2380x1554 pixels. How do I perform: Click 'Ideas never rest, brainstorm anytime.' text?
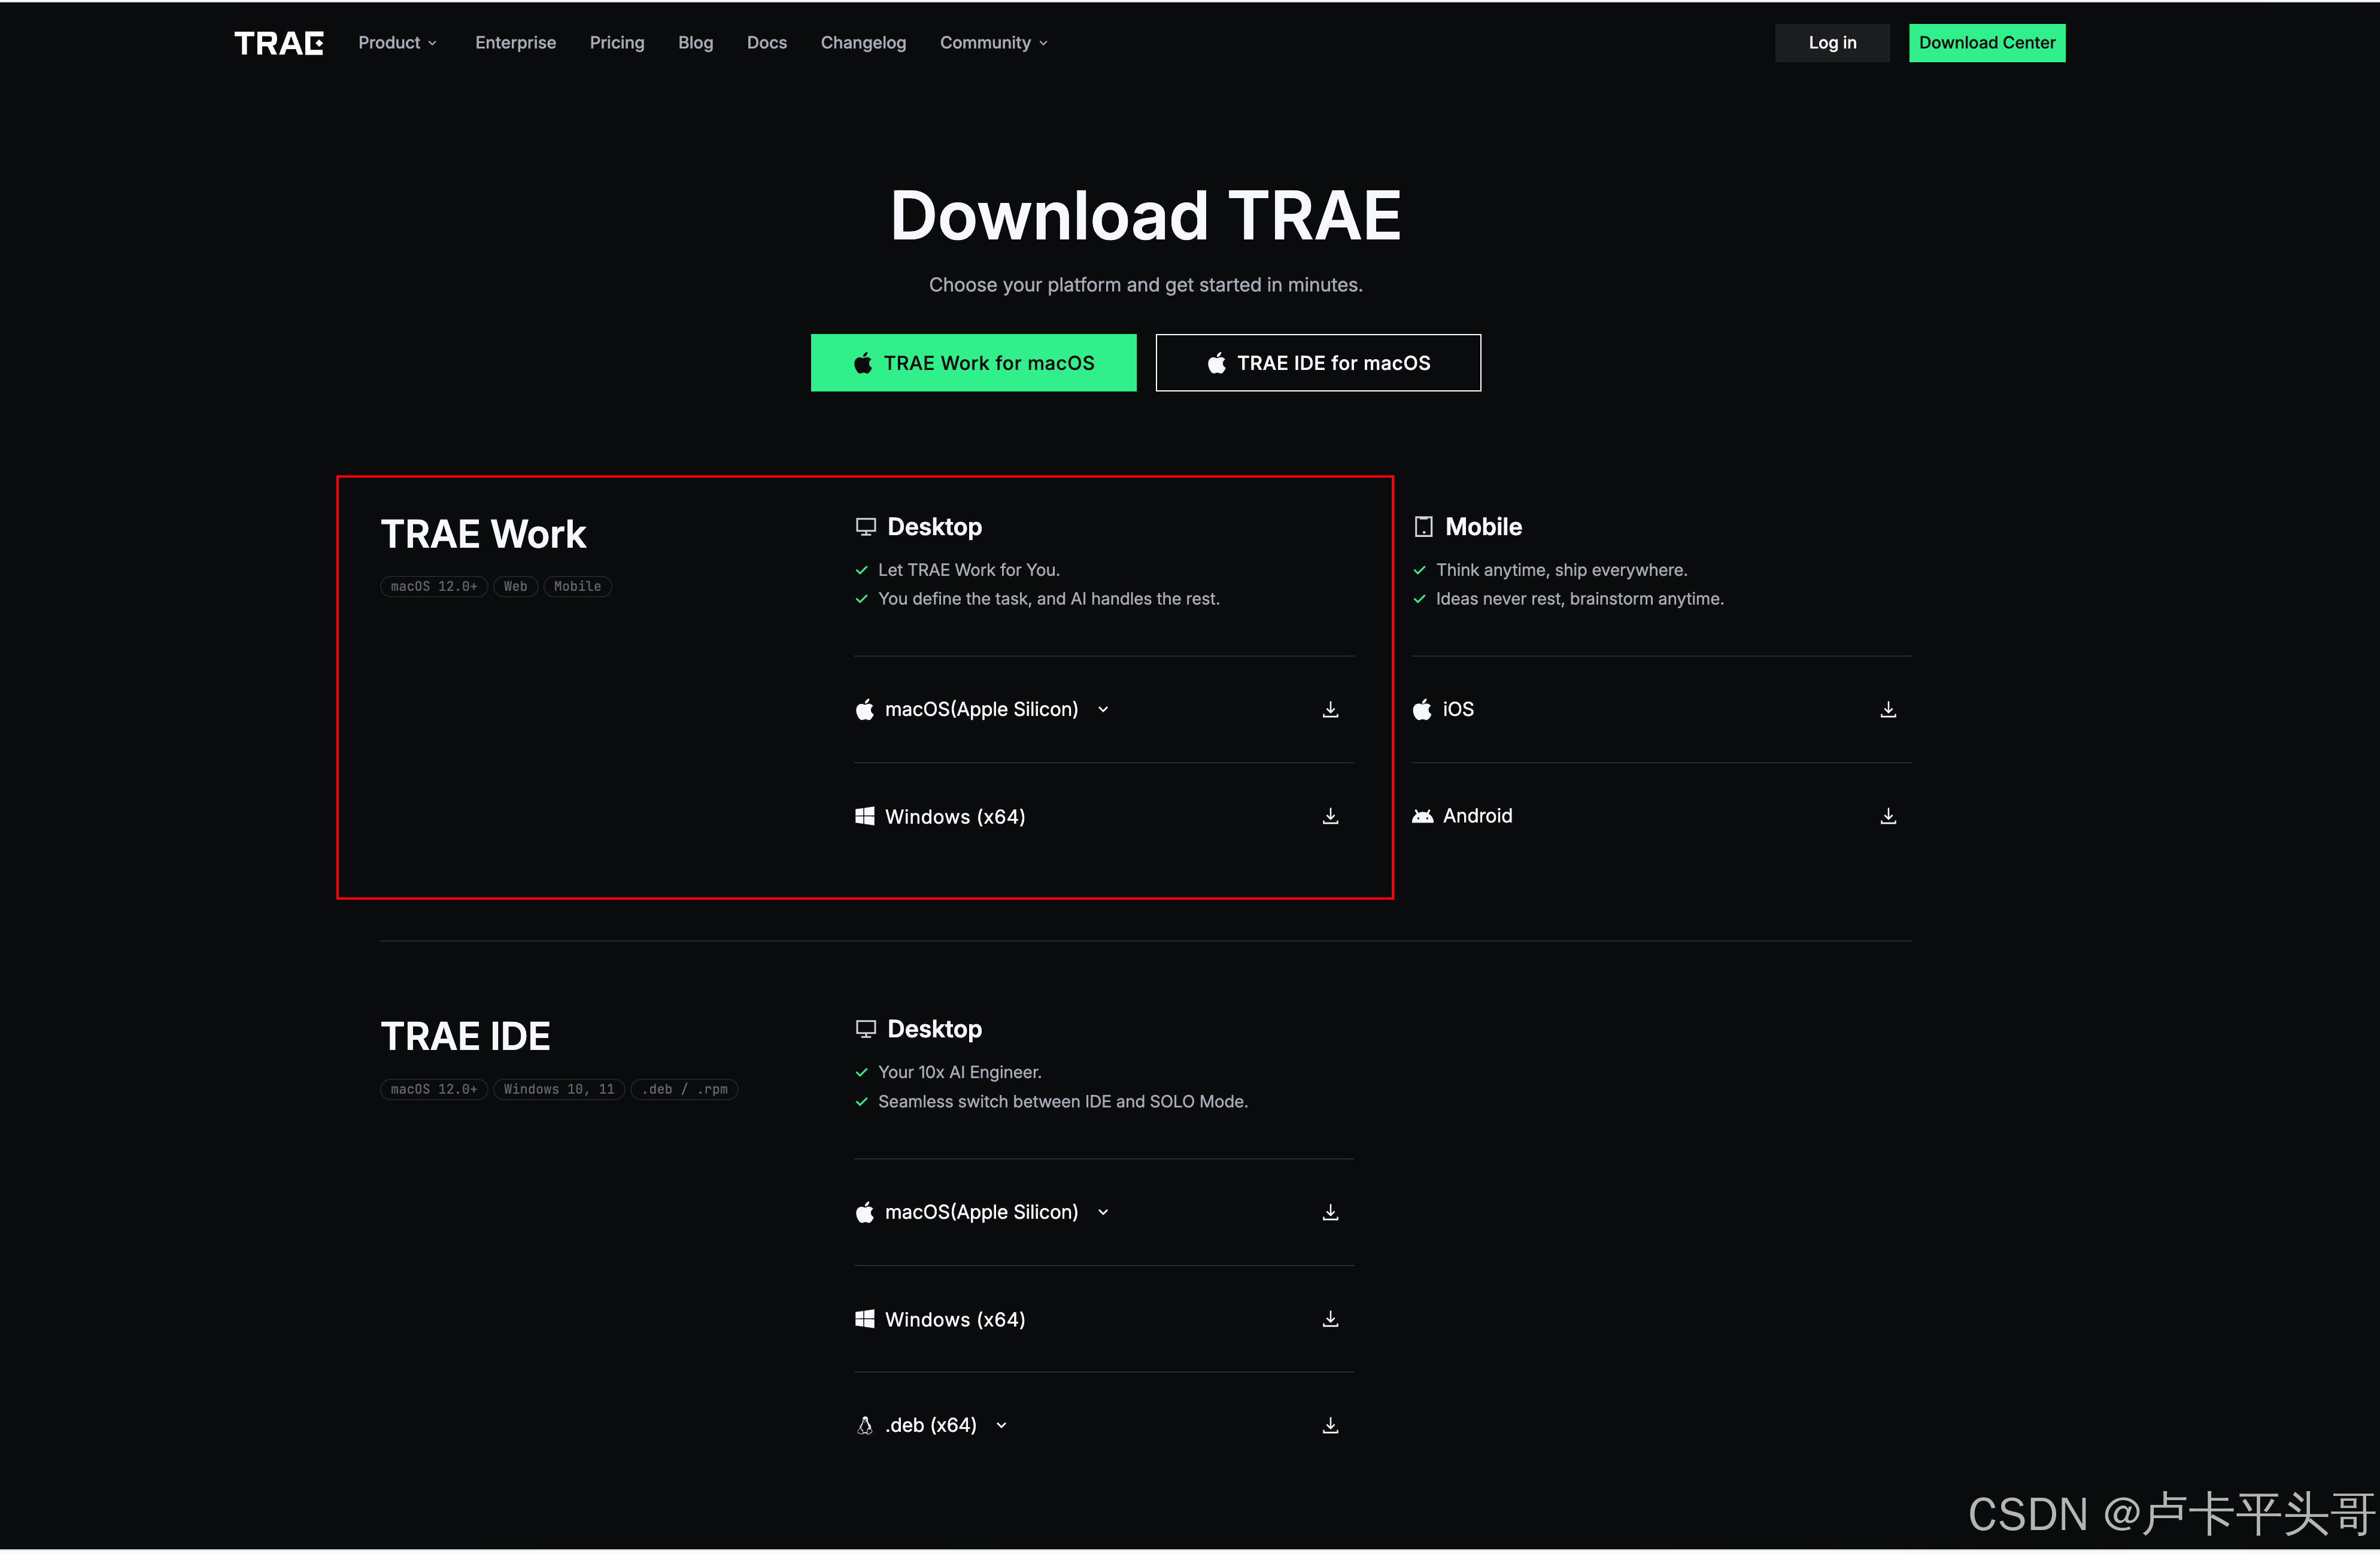click(1580, 599)
